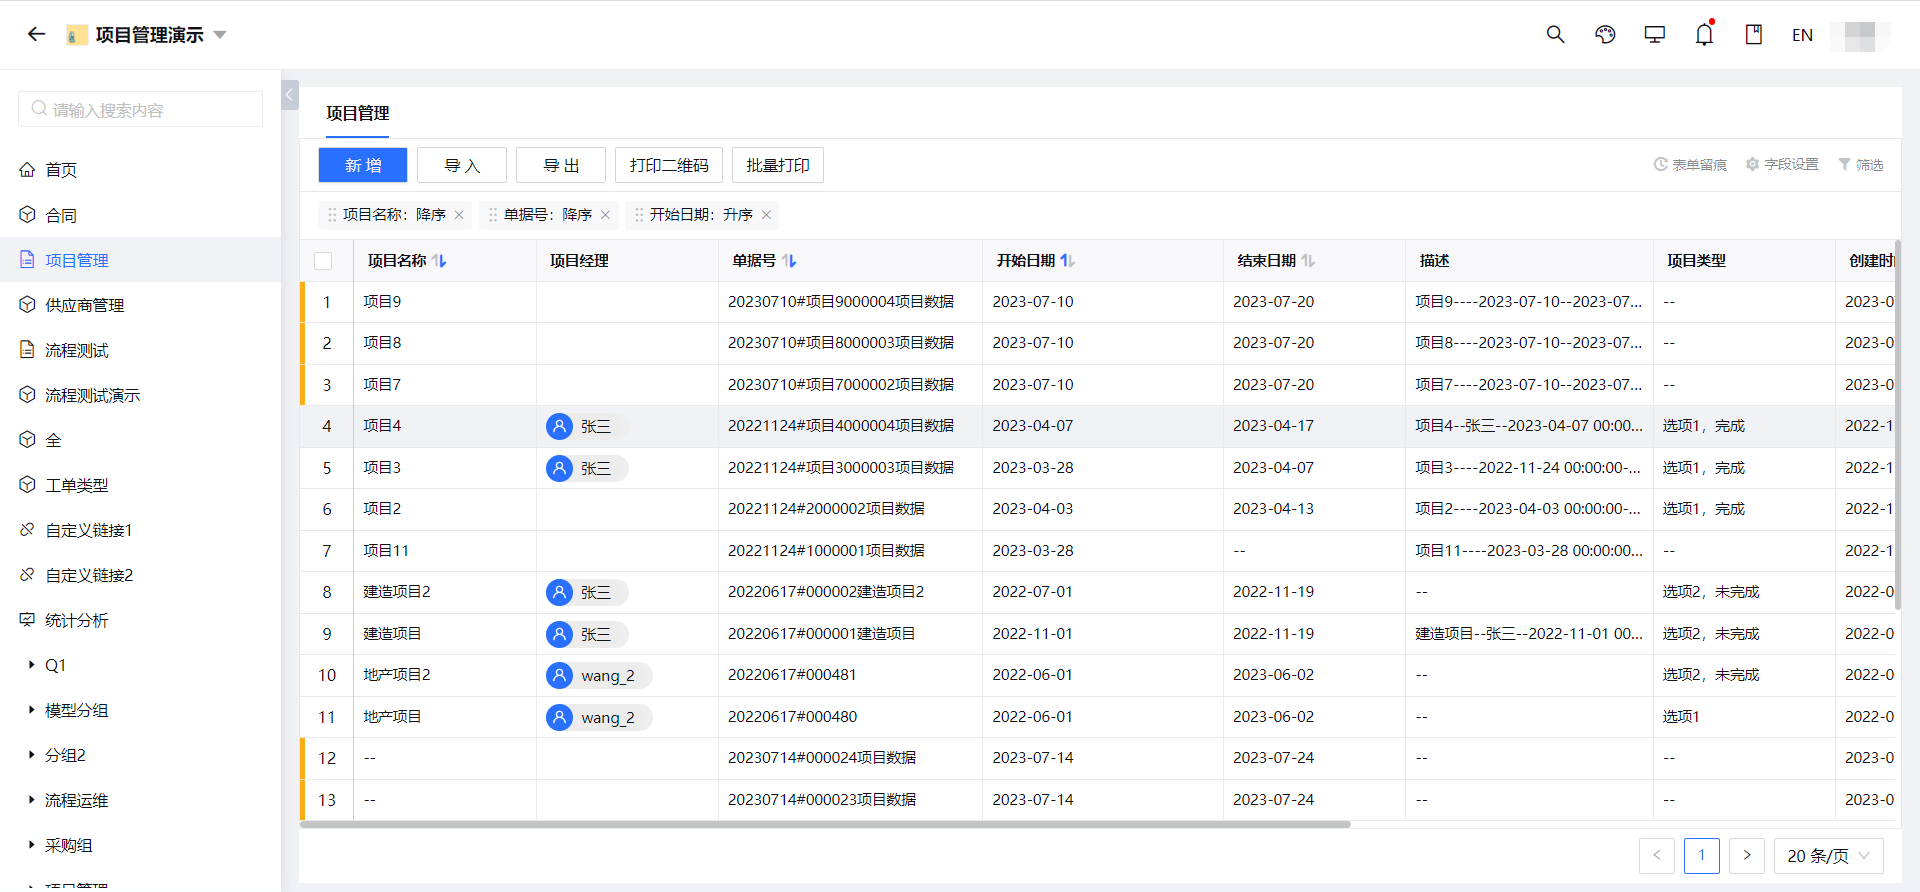
Task: Toggle sort on the 单据号 column
Action: (x=790, y=261)
